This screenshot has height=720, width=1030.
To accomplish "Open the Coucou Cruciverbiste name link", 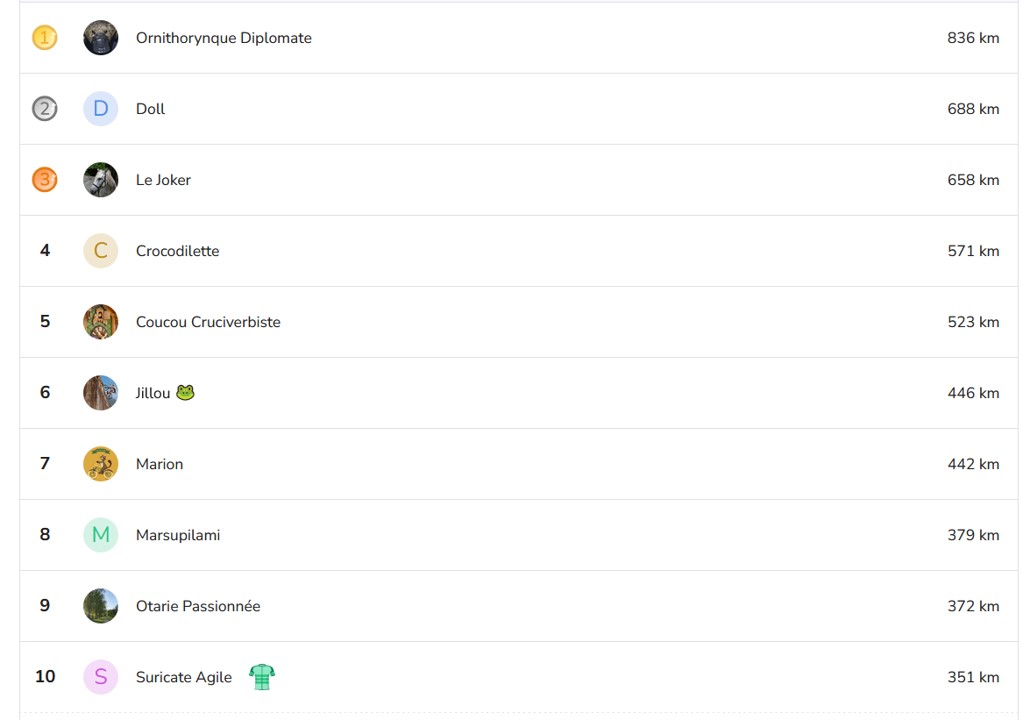I will point(208,322).
